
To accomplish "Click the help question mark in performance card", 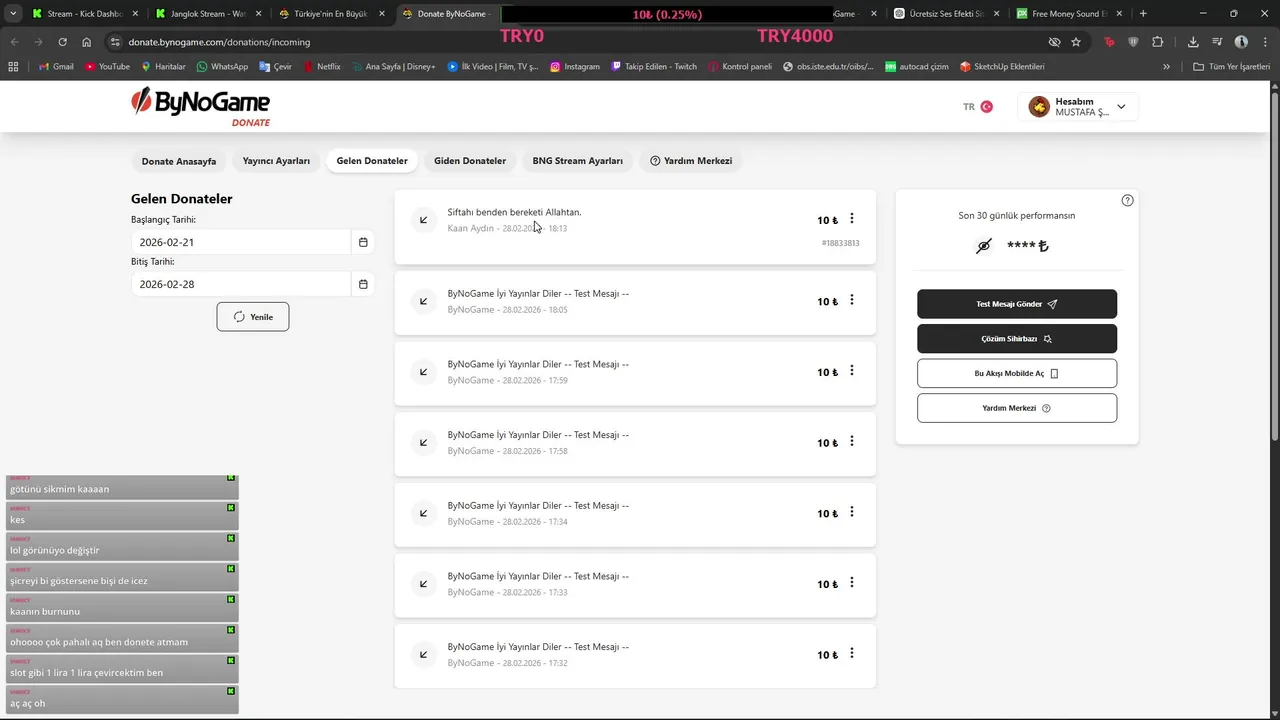I will pos(1128,200).
